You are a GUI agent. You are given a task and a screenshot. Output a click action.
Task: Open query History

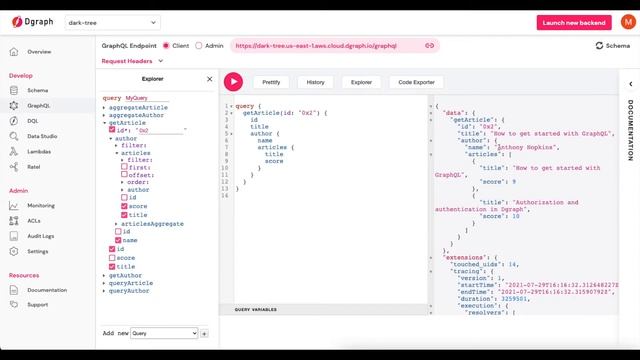[315, 82]
